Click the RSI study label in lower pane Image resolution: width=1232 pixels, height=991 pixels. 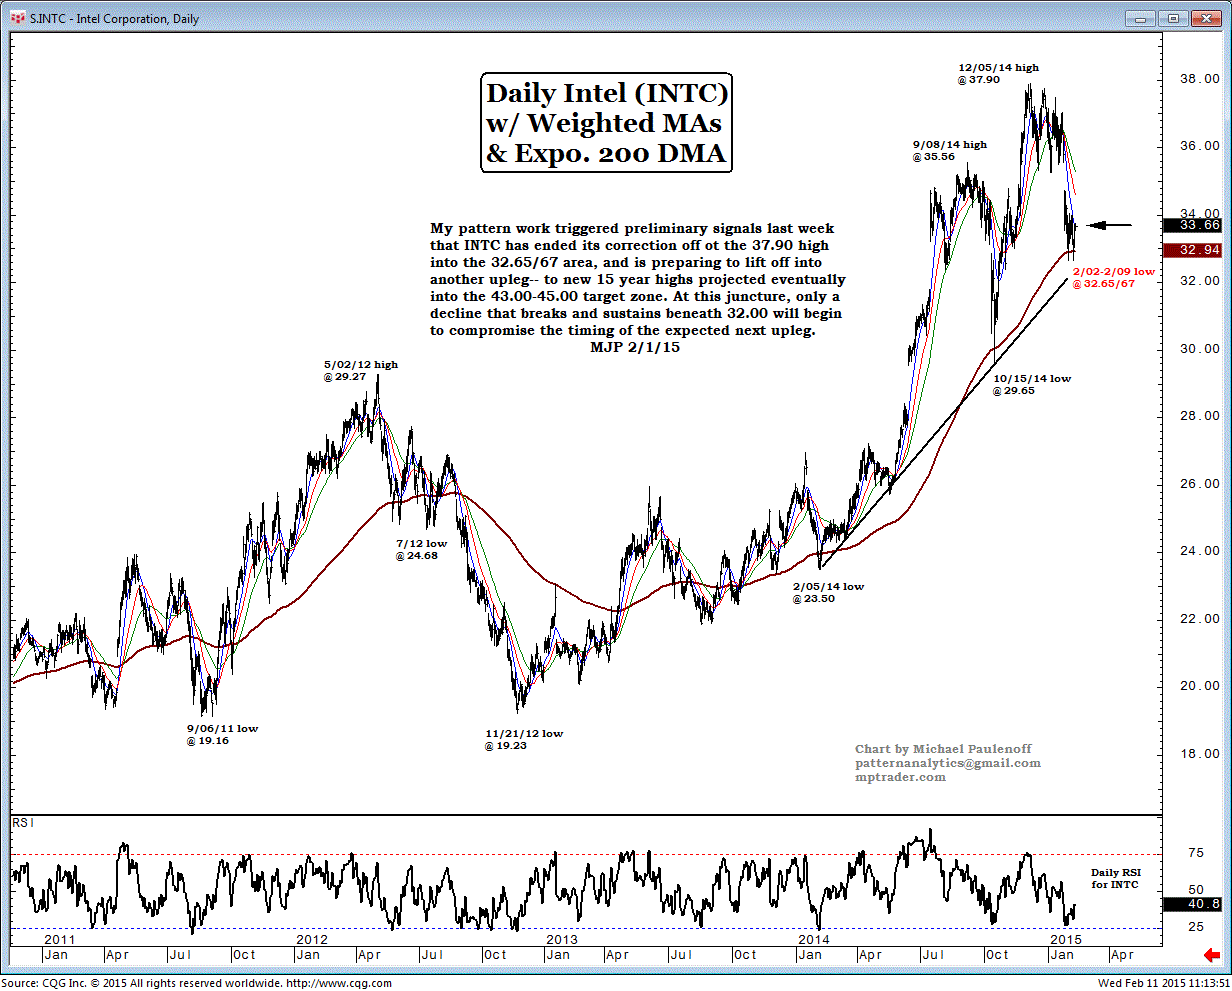pos(21,821)
